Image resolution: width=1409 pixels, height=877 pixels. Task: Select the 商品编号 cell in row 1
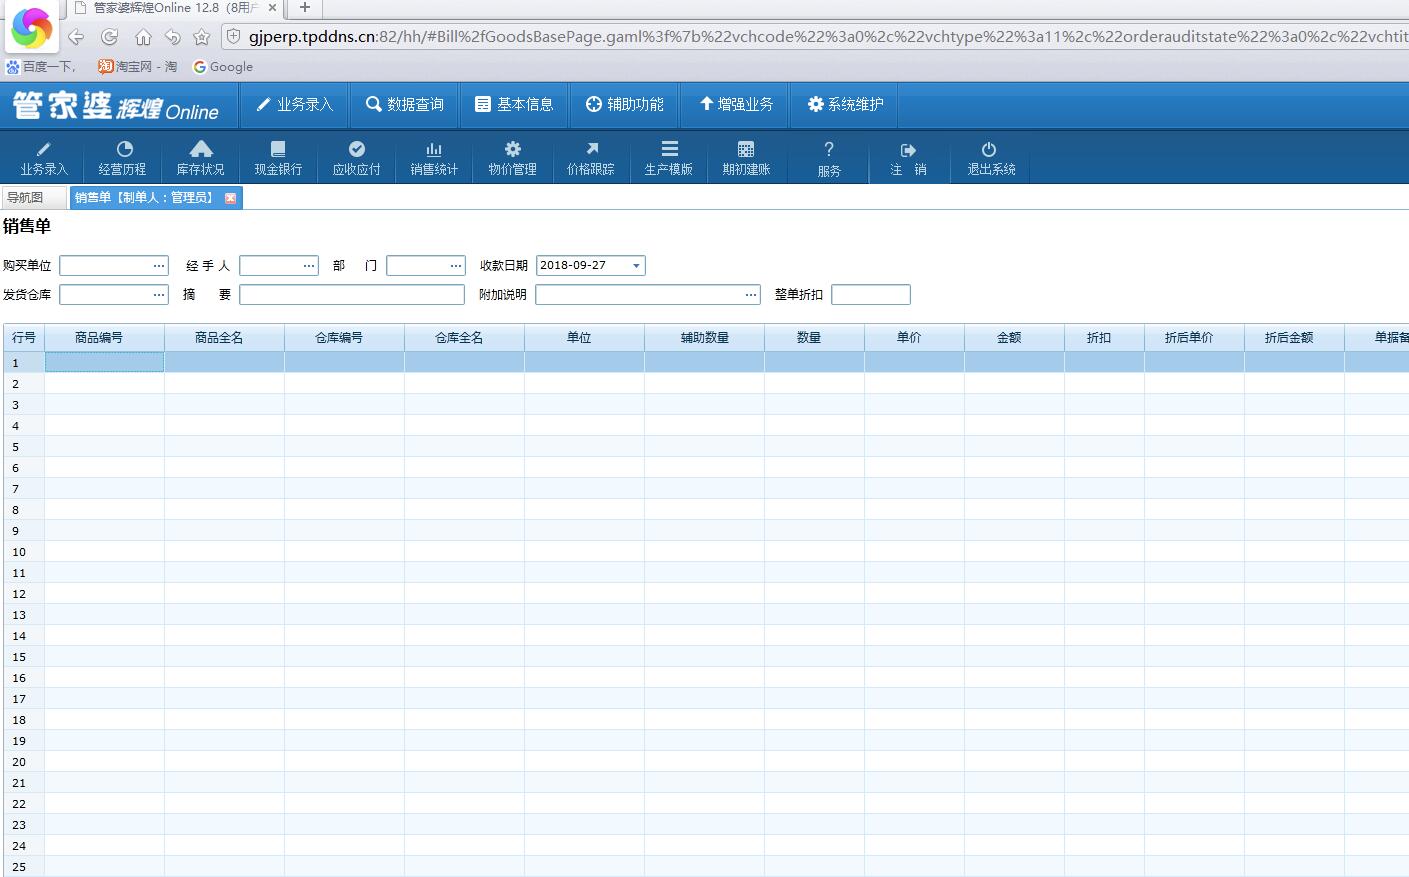tap(104, 363)
